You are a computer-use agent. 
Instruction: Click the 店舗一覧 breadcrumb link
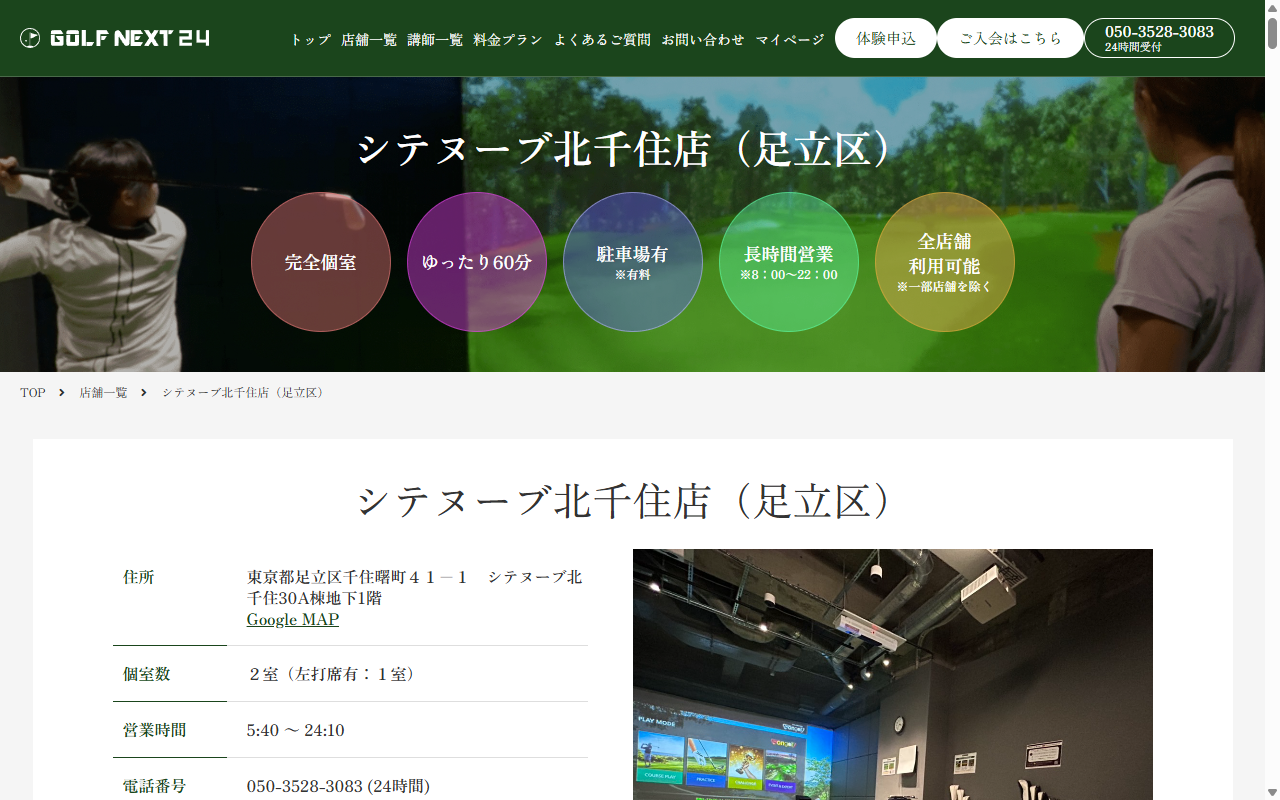point(104,393)
